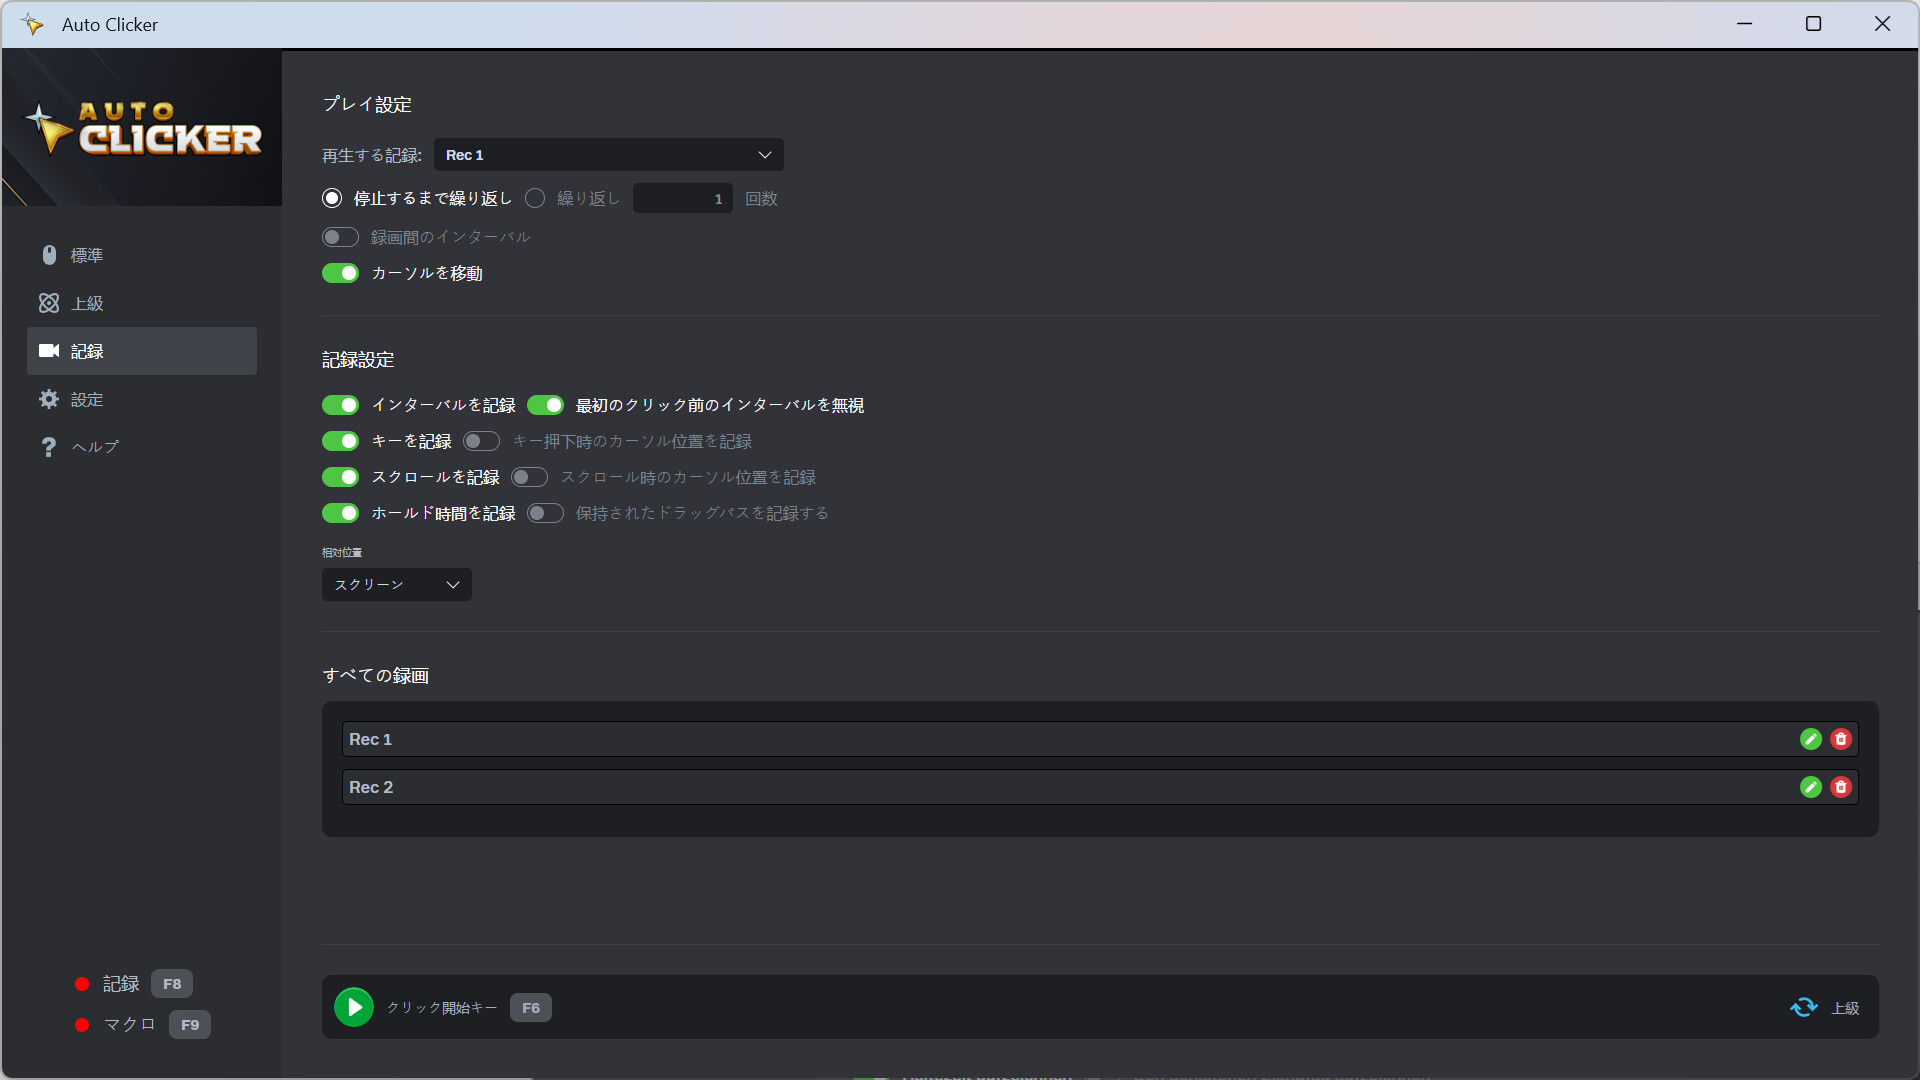Enable キー押下時のカーソル位置を記録 toggle
Viewport: 1920px width, 1080px height.
pos(481,441)
